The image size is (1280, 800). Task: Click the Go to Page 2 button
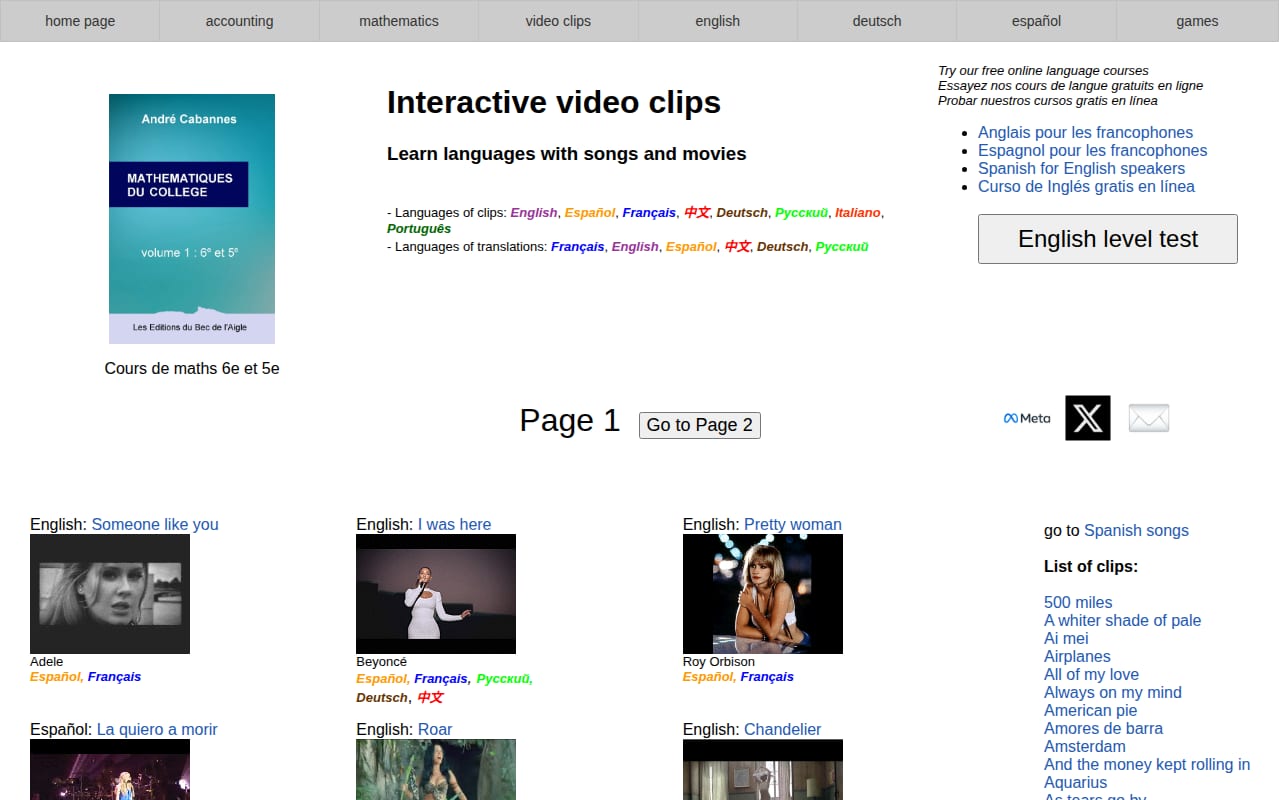click(700, 425)
